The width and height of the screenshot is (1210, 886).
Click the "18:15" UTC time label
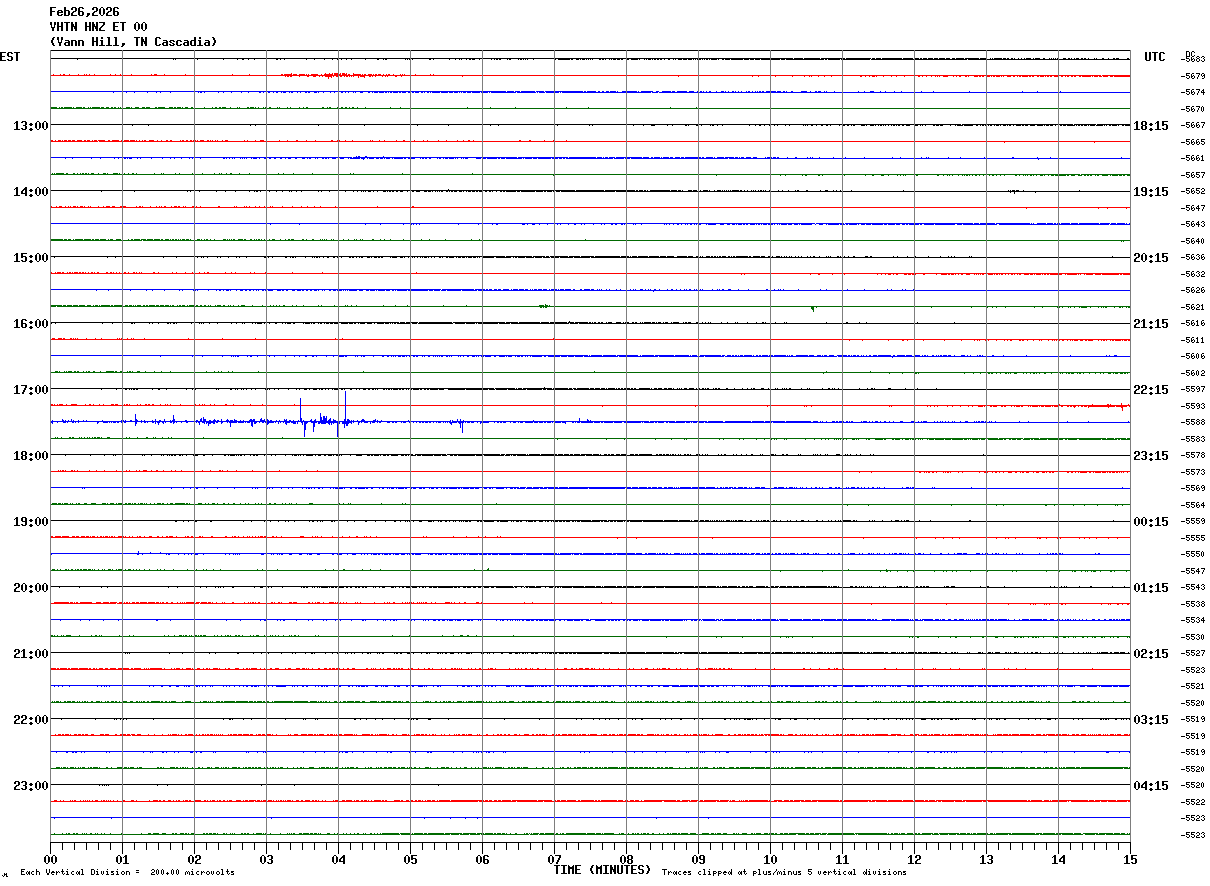click(x=1151, y=126)
